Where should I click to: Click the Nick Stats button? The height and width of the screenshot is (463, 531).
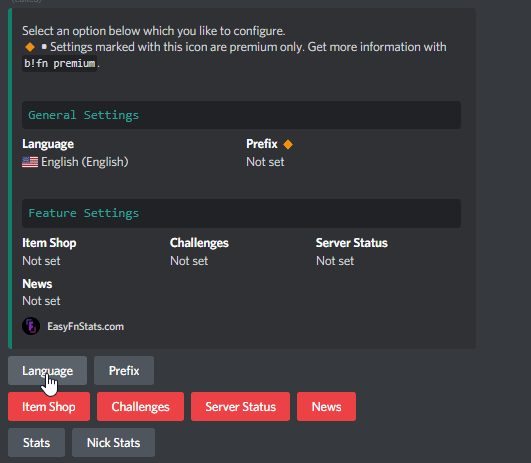coord(113,442)
